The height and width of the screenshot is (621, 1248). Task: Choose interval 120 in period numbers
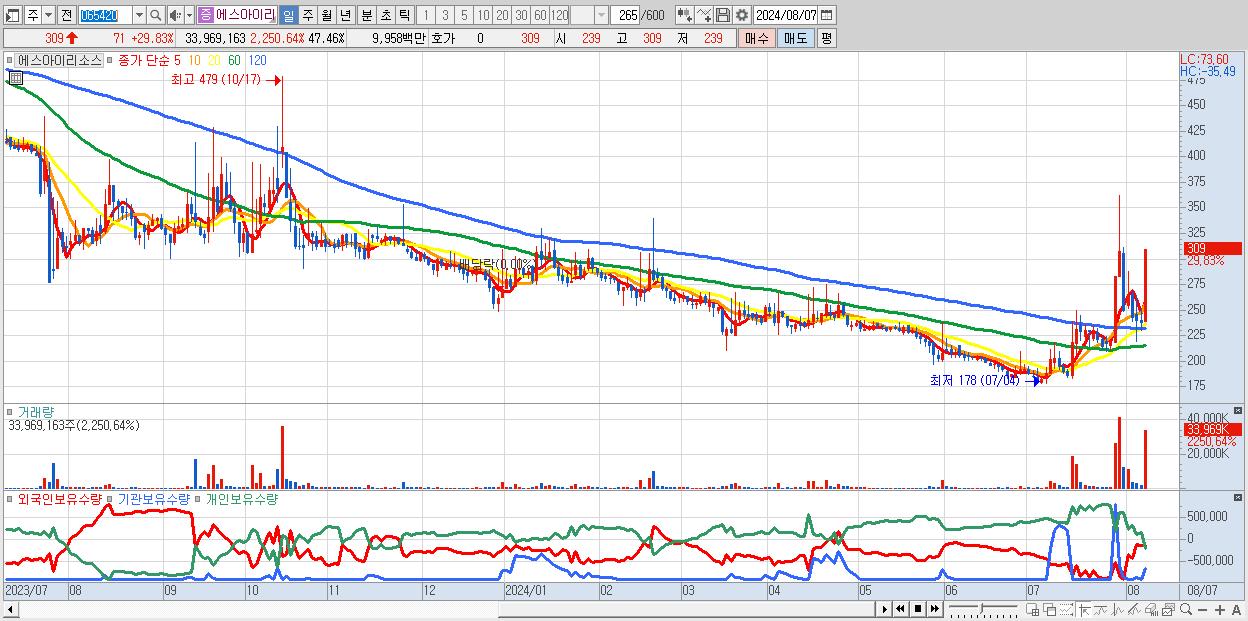pos(559,15)
